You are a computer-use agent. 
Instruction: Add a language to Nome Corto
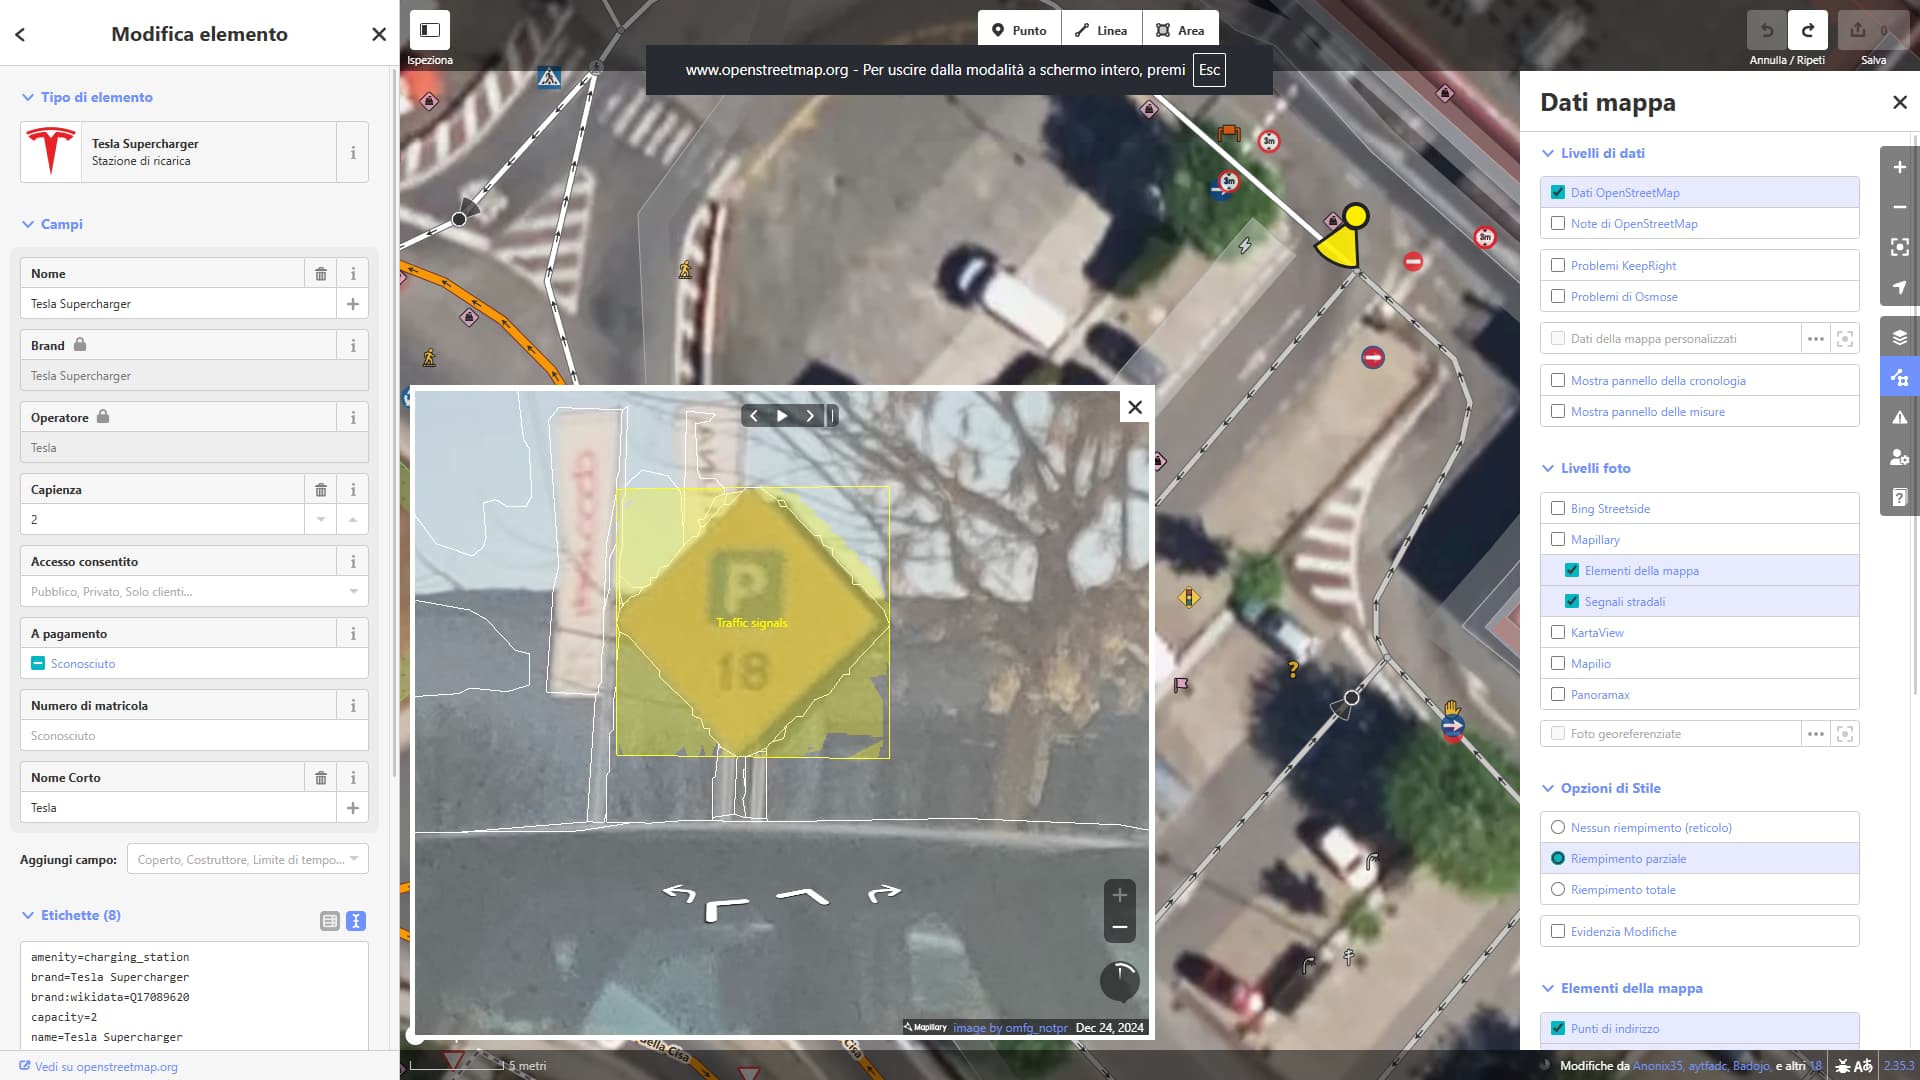click(353, 808)
